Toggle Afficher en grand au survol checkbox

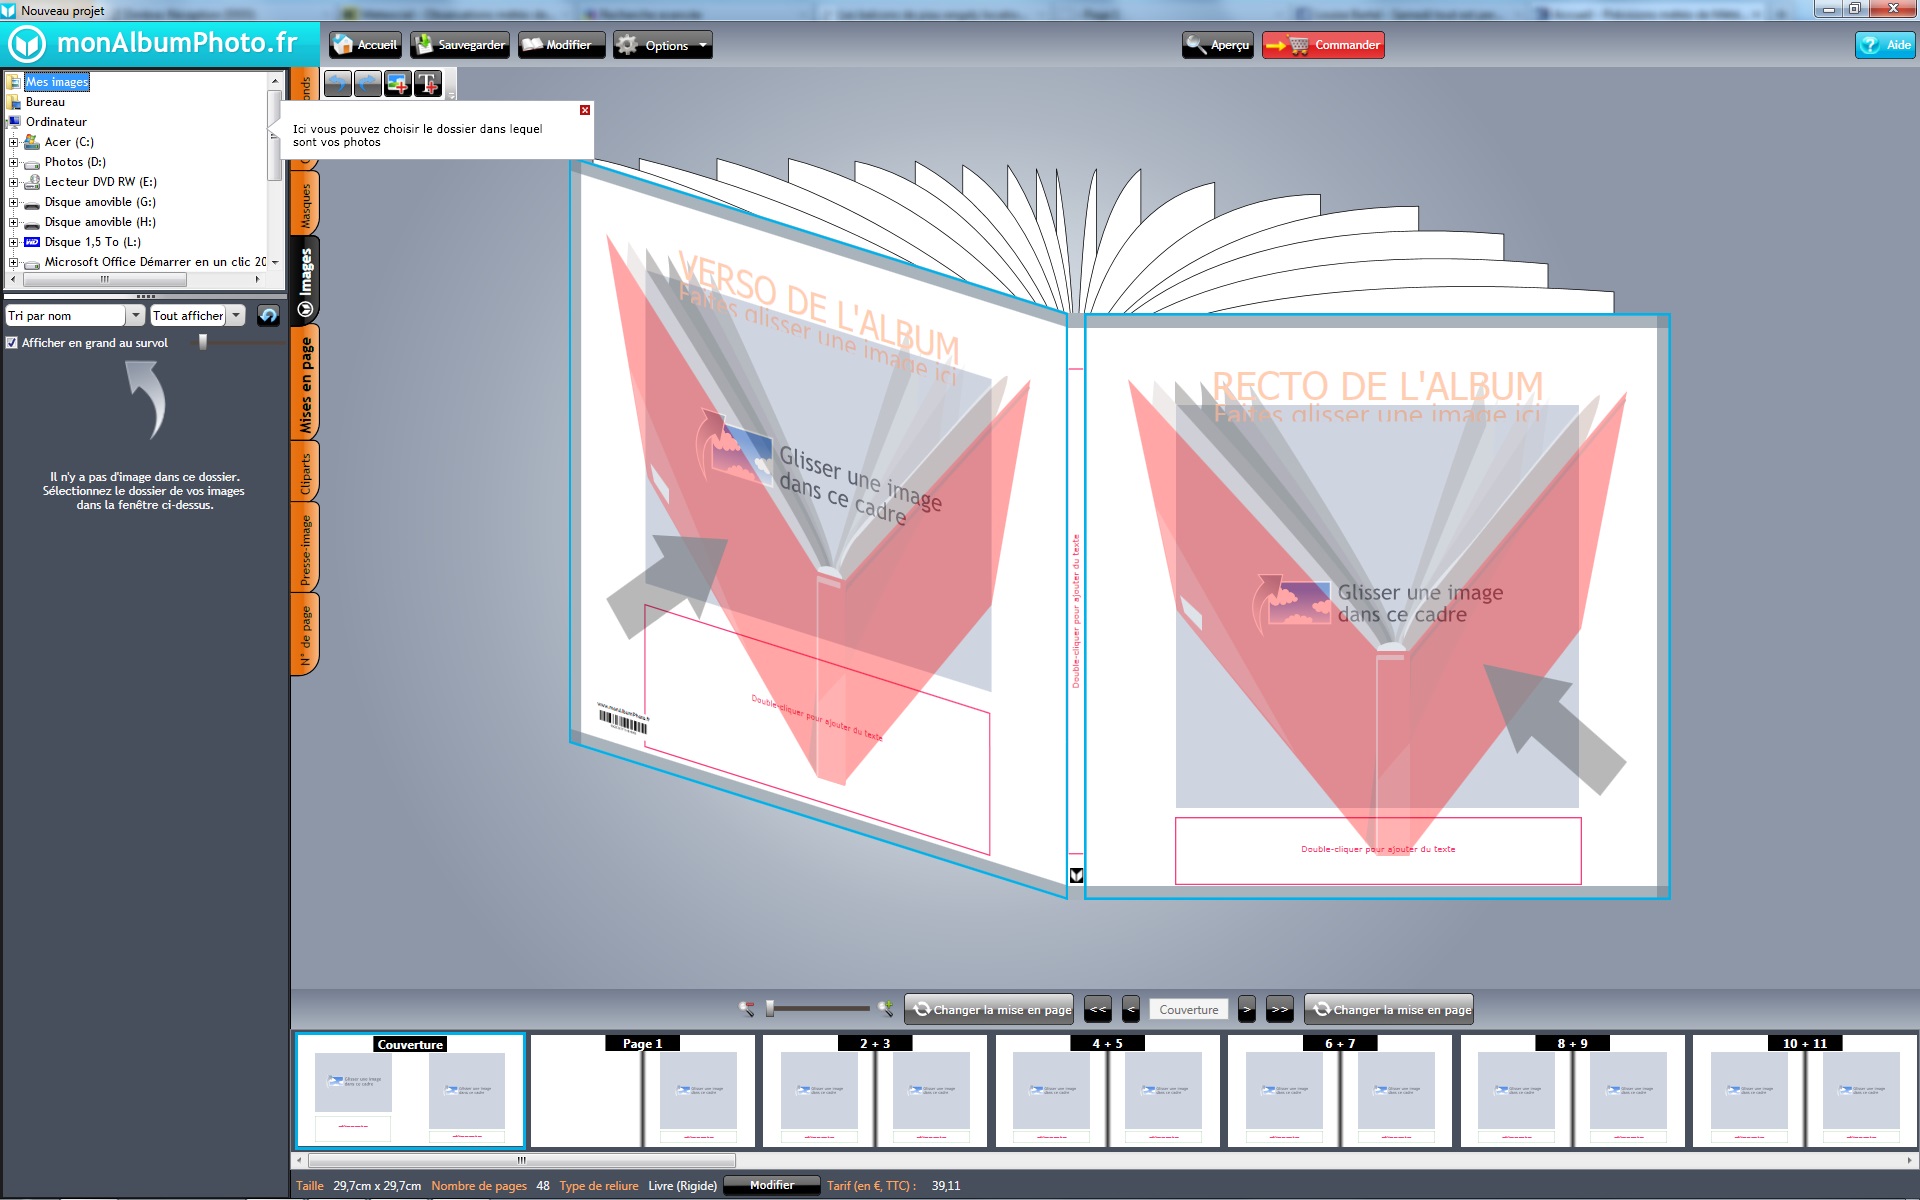10,343
